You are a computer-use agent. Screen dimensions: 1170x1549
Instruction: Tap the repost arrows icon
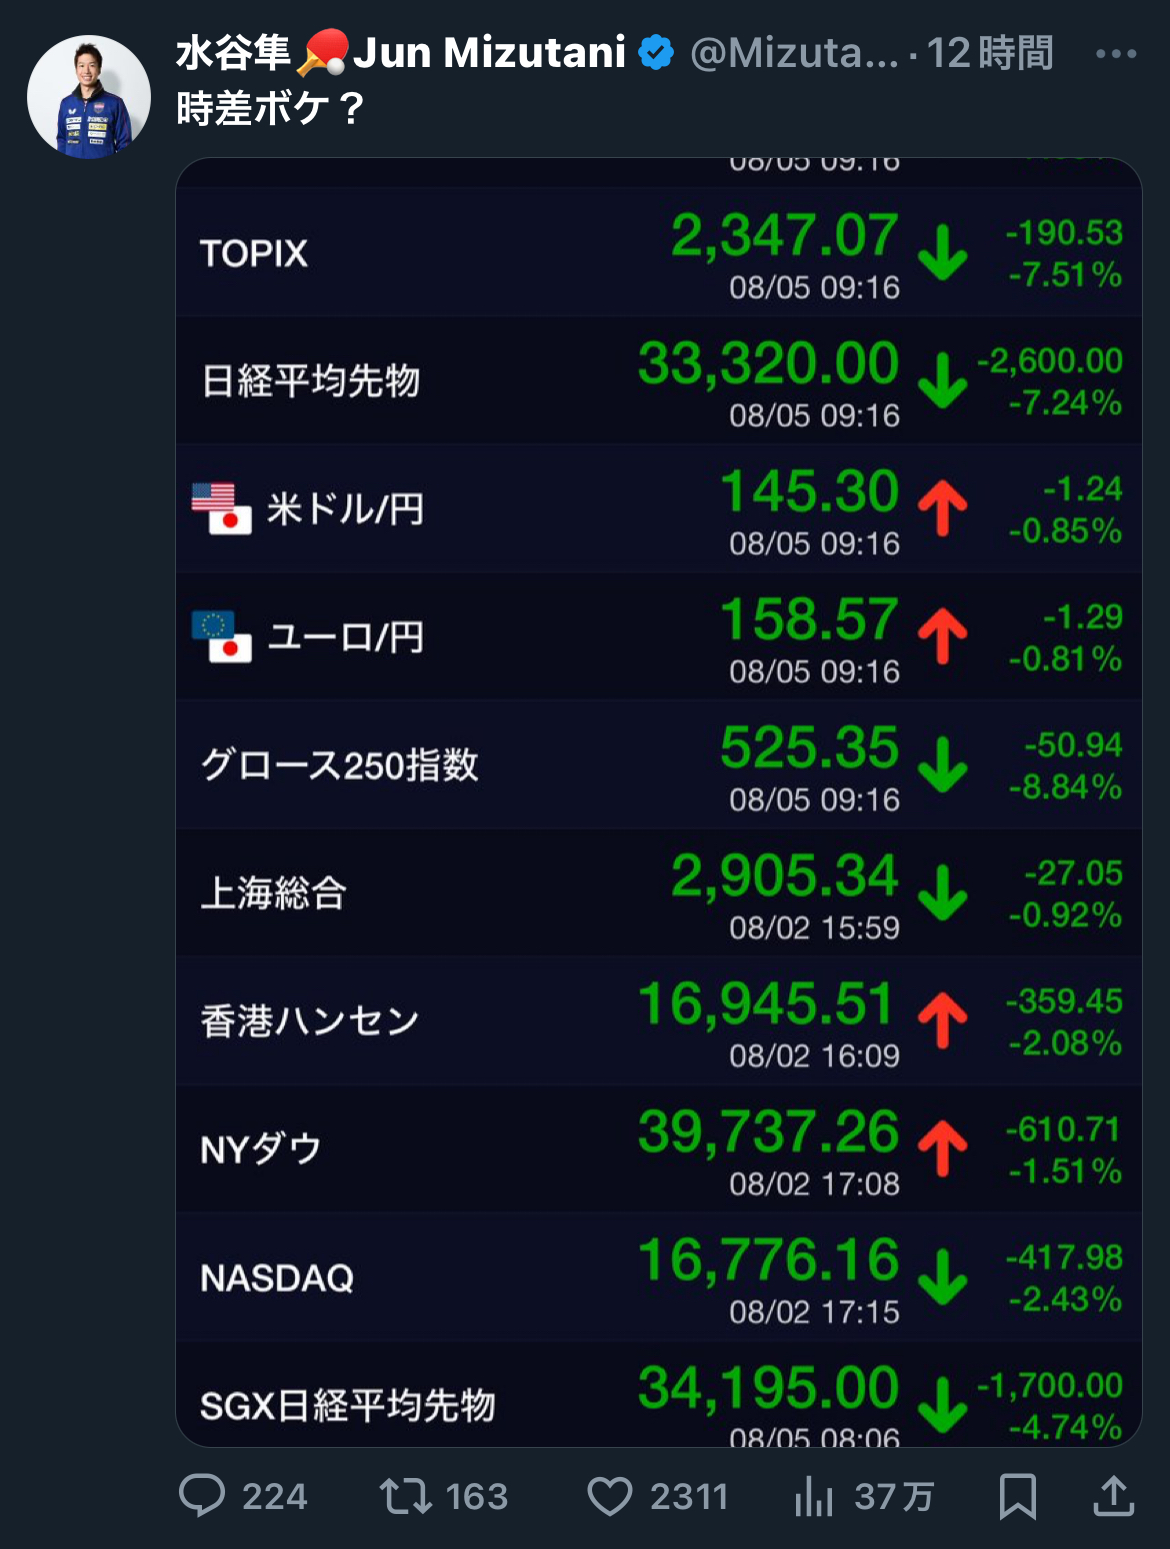coord(405,1496)
